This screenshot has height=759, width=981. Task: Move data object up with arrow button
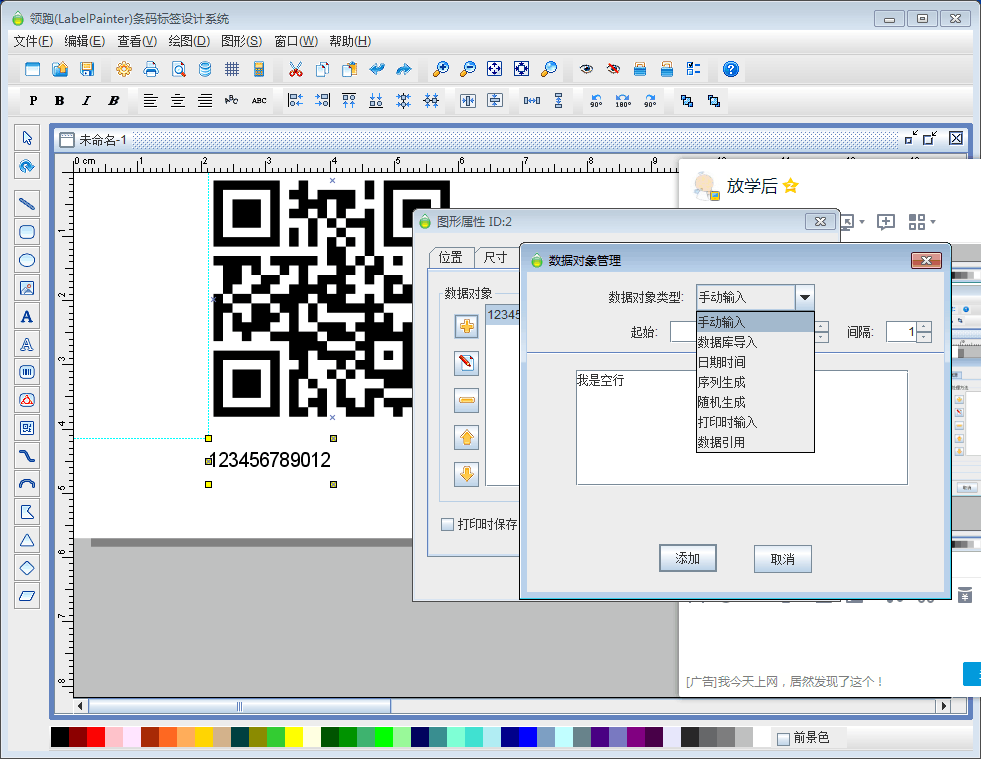click(467, 437)
